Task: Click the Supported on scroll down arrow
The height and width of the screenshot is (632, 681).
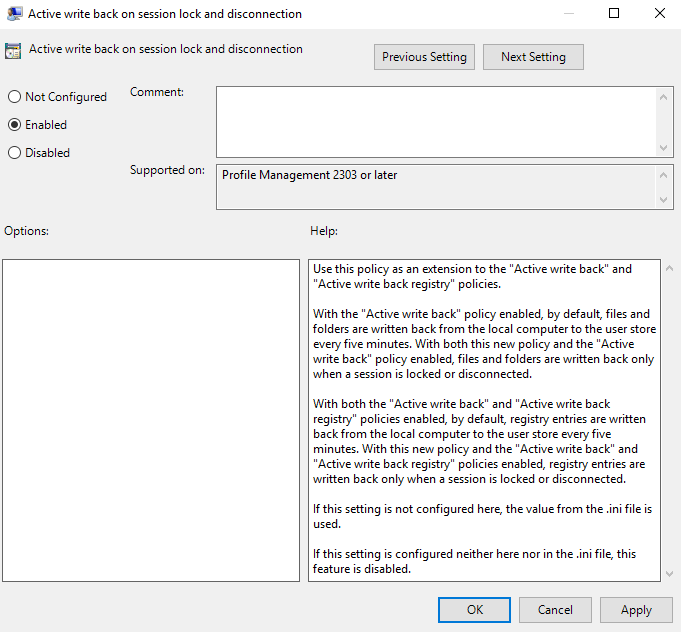Action: click(x=666, y=200)
